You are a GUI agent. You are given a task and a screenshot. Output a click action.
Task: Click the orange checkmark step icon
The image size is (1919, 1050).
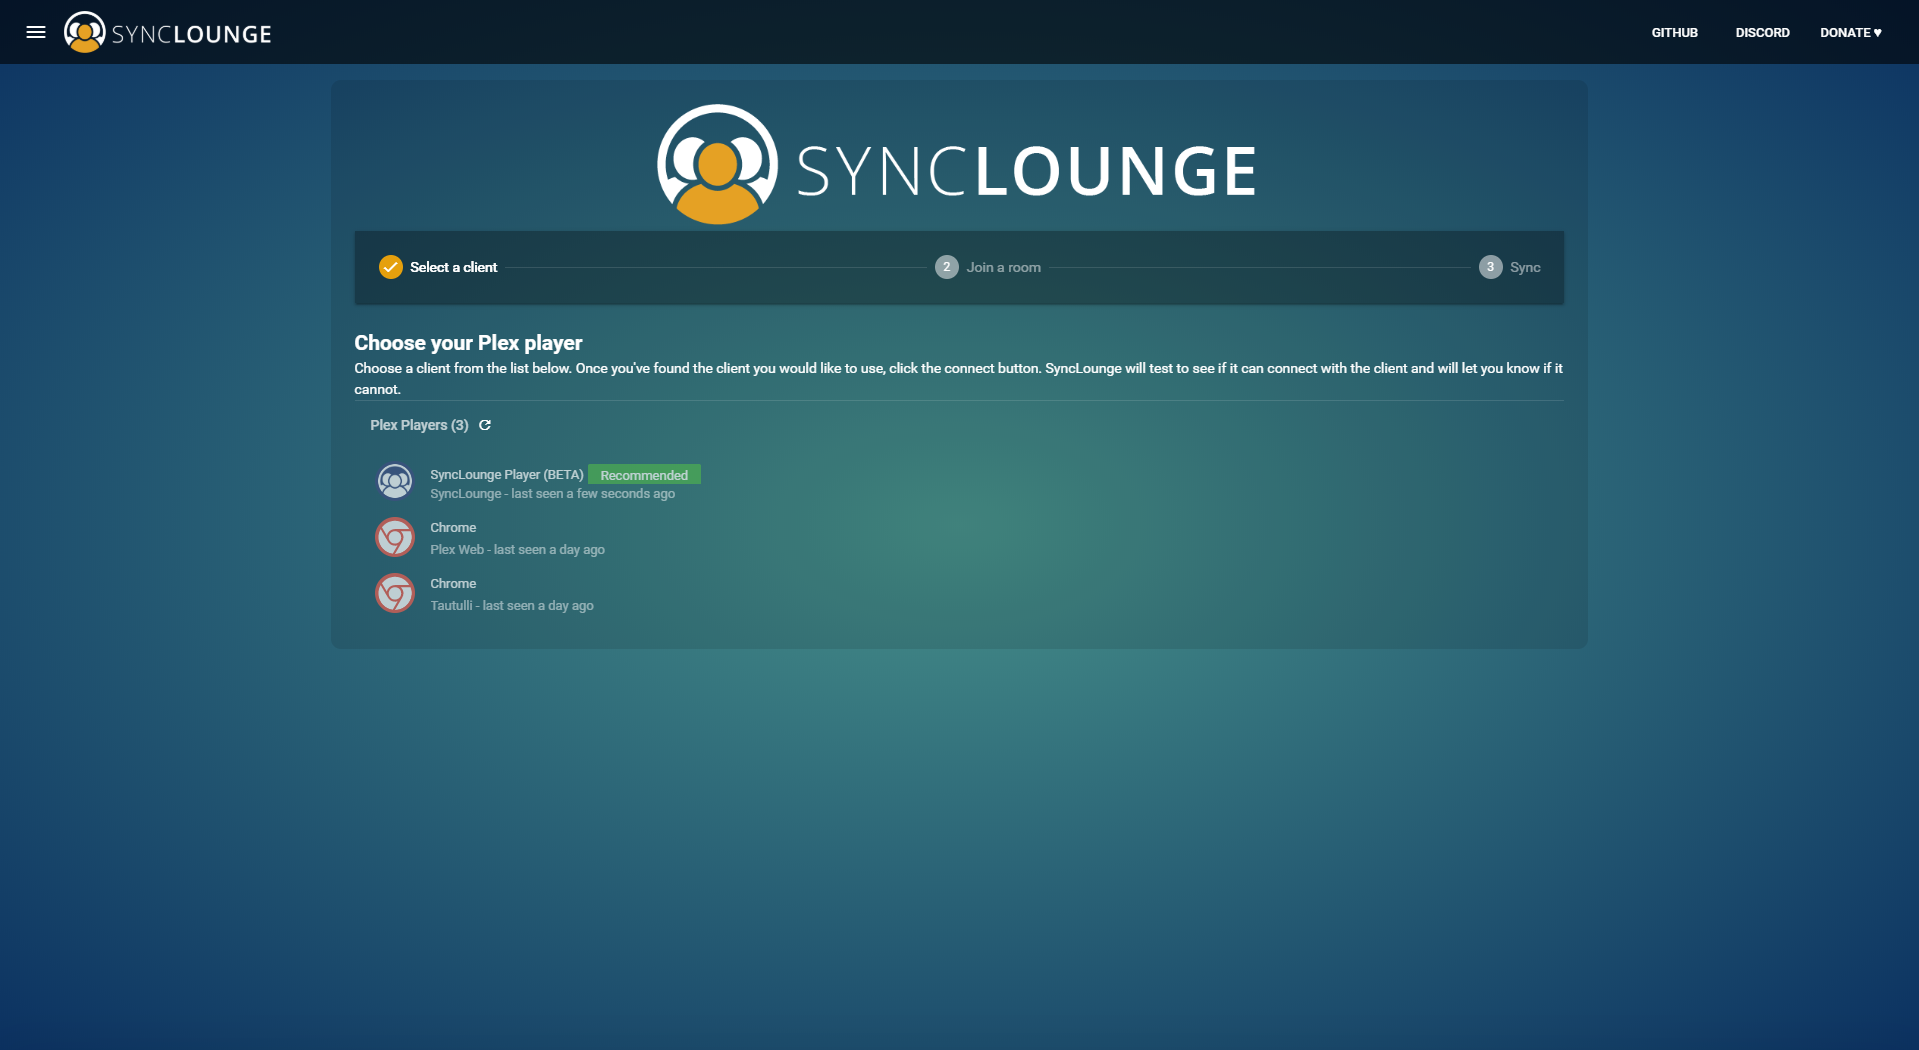click(391, 267)
